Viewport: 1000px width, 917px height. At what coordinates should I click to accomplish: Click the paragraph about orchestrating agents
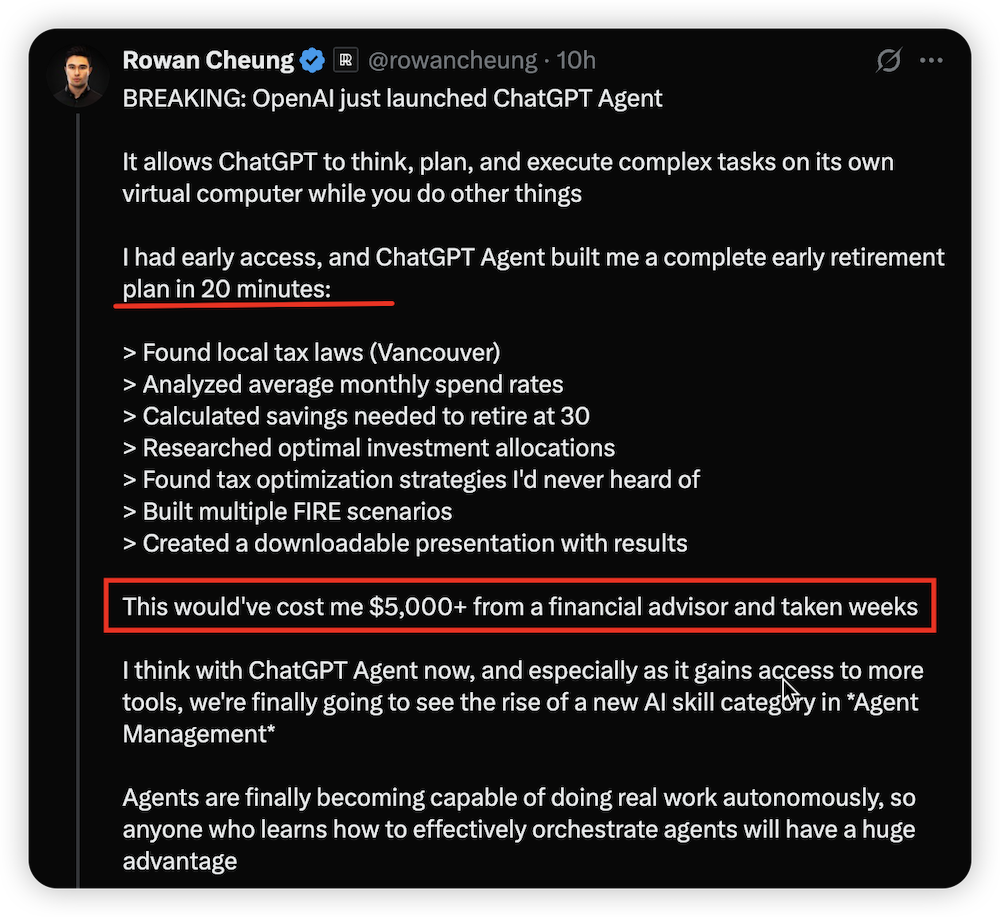(518, 828)
